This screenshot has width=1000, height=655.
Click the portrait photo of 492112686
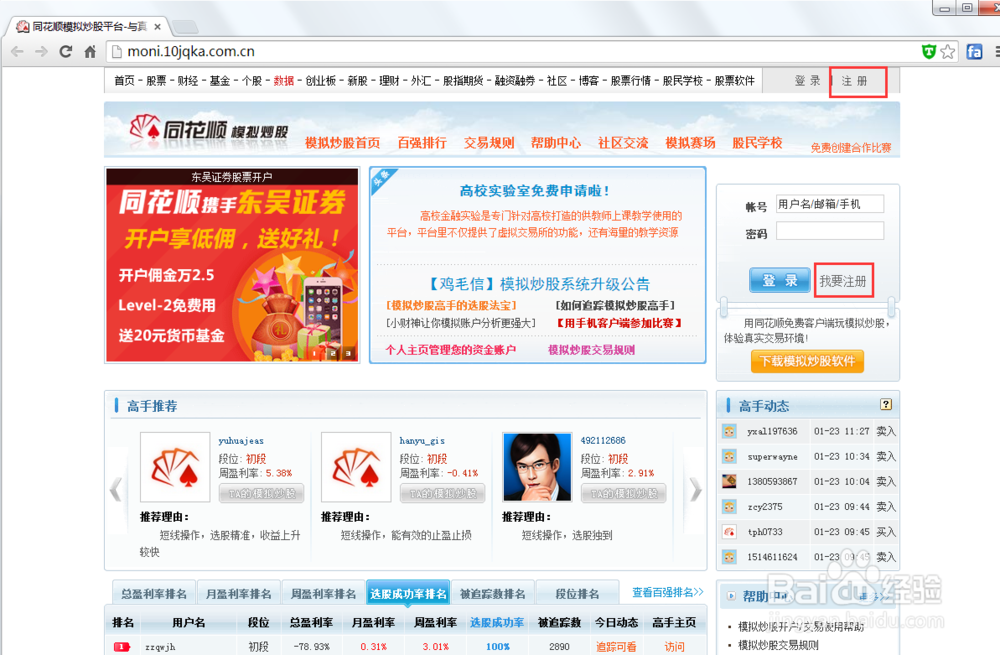point(537,467)
